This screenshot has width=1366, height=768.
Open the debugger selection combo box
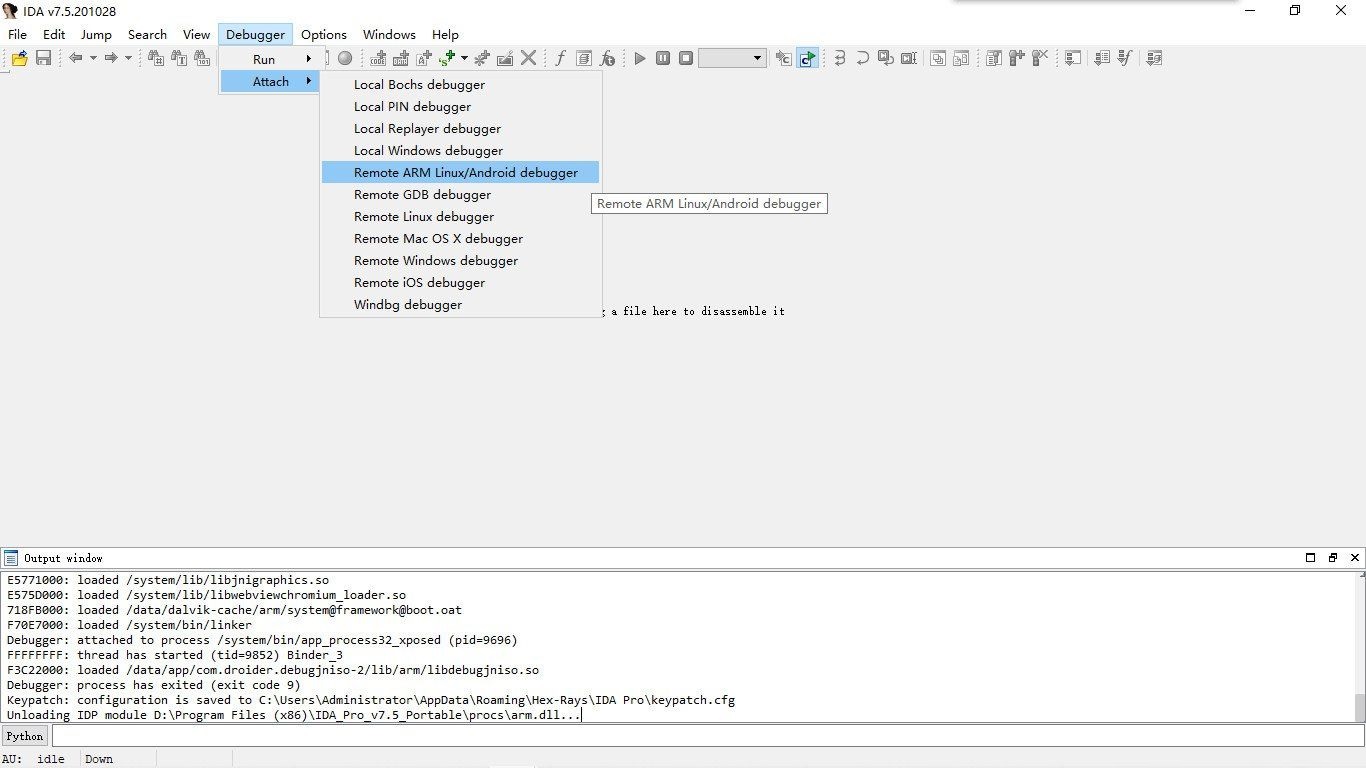[x=732, y=58]
